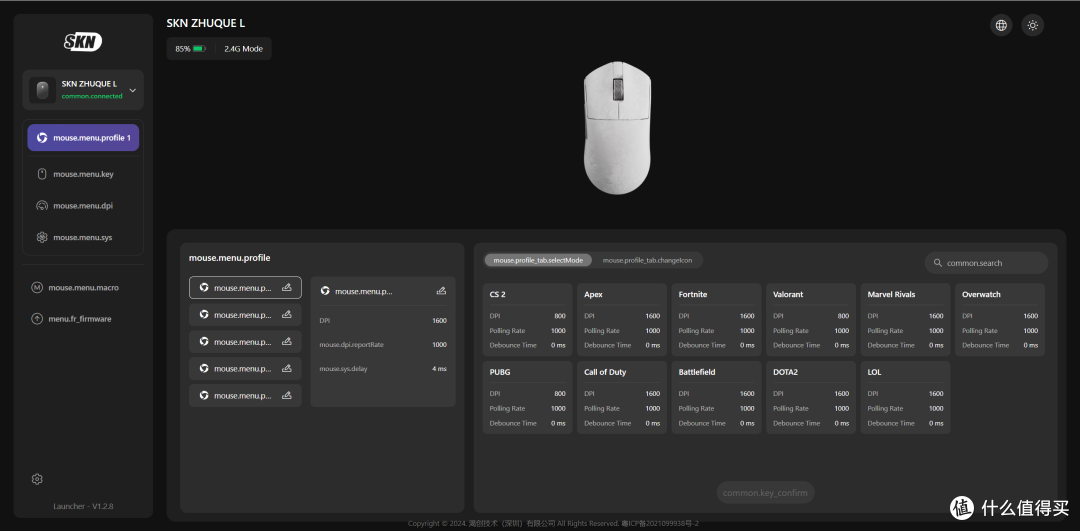The height and width of the screenshot is (531, 1080).
Task: Click the search magnifier icon
Action: (937, 263)
